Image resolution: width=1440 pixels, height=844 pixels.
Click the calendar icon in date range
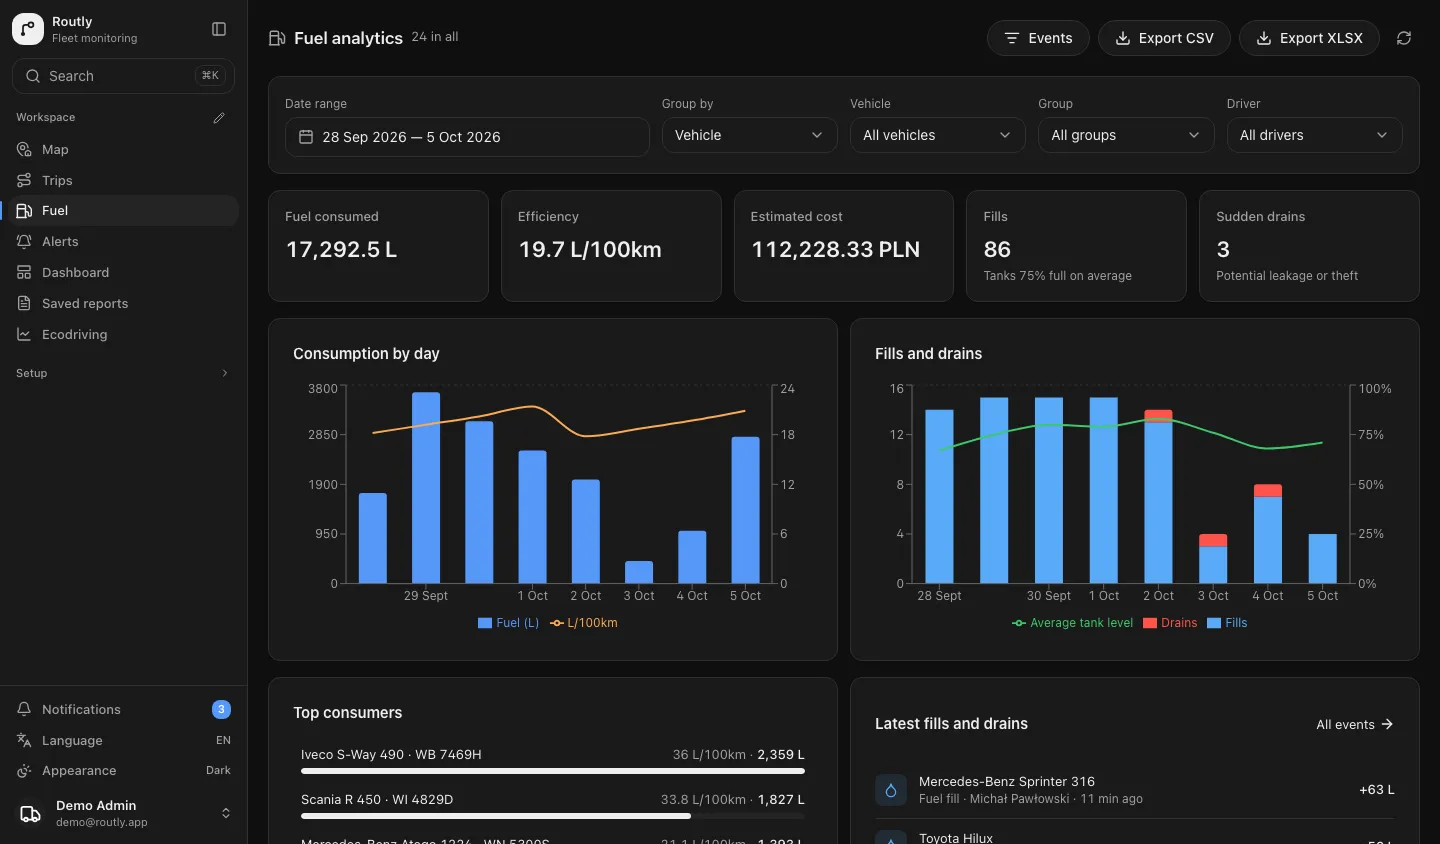pyautogui.click(x=306, y=137)
